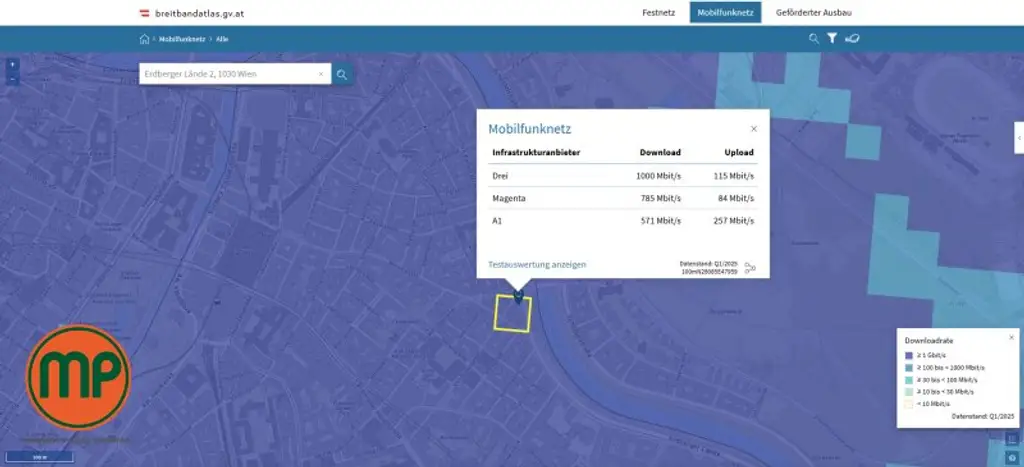Click the Mobilfunknetz breadcrumb link

(x=181, y=39)
